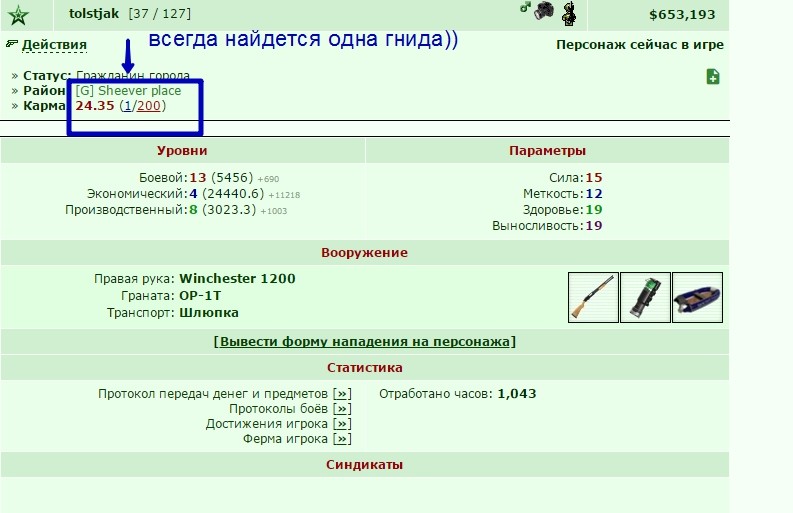Open Достижения игрока arrow link
Viewport: 793px width, 513px height.
(x=342, y=424)
